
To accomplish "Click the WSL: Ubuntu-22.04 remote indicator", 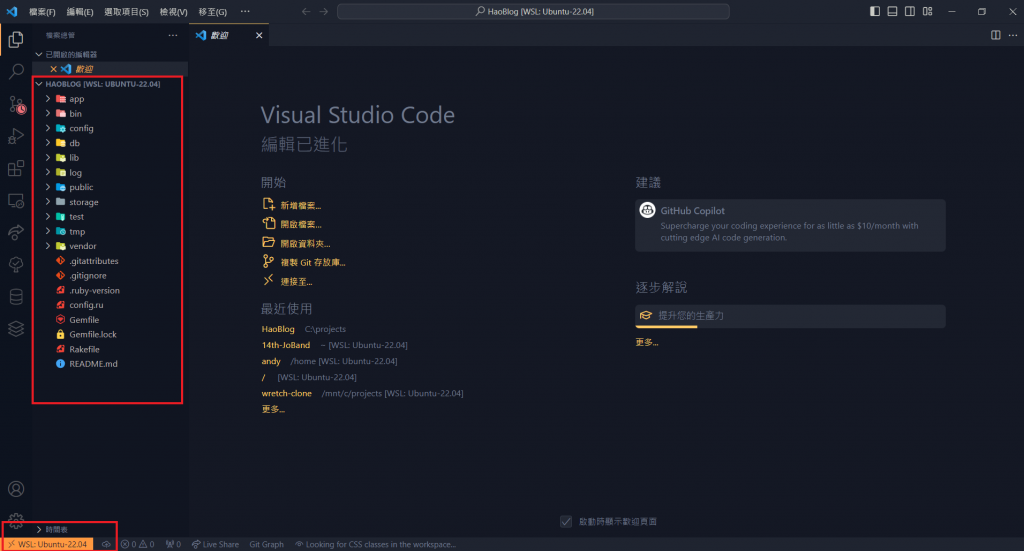I will pos(47,544).
